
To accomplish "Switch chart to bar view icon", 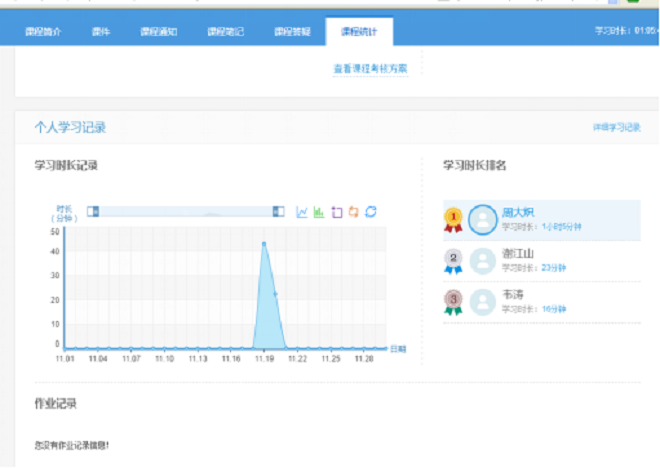I will click(319, 212).
